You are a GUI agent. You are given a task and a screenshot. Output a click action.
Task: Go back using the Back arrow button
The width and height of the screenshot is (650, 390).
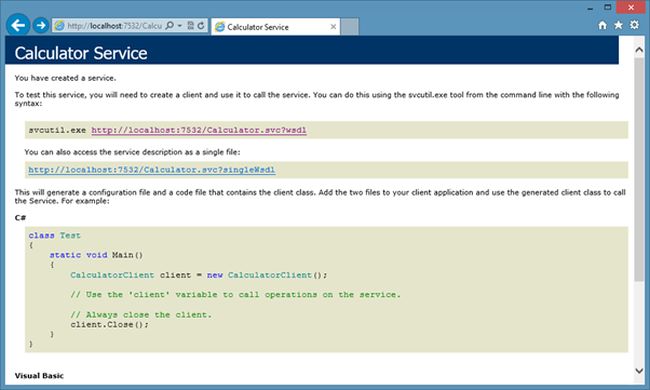pos(18,26)
